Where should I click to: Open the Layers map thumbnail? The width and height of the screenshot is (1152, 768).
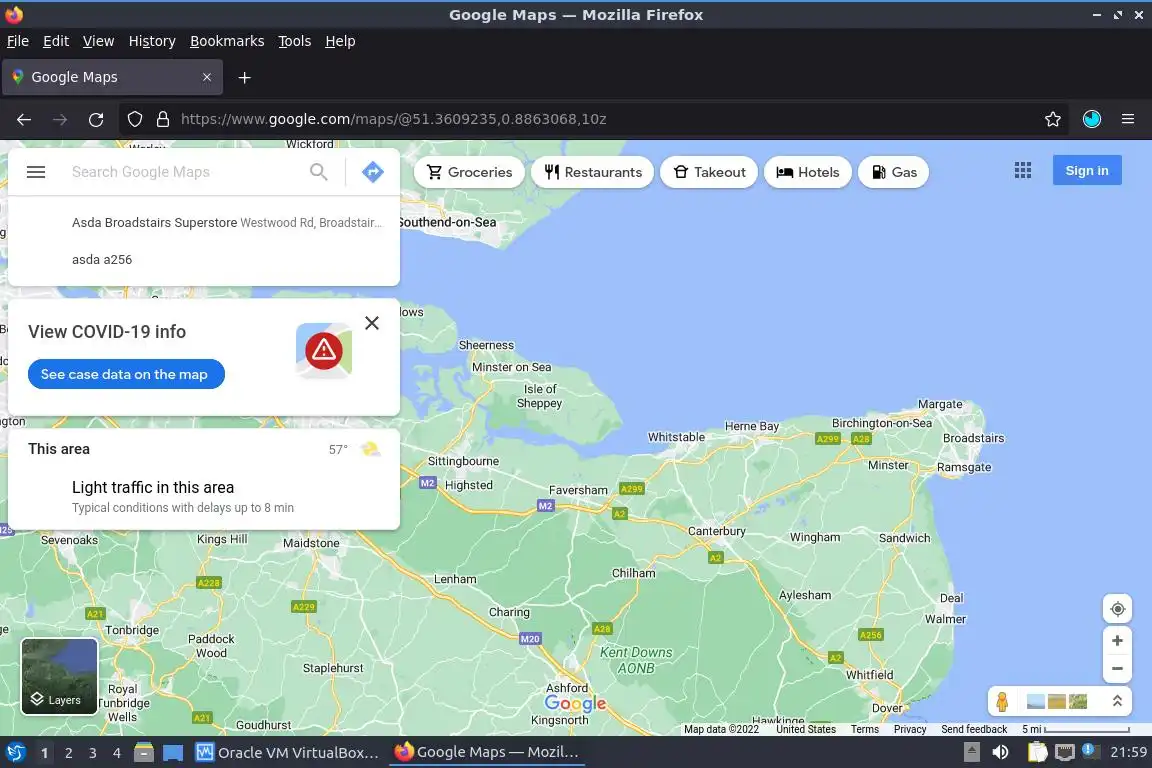click(x=60, y=676)
